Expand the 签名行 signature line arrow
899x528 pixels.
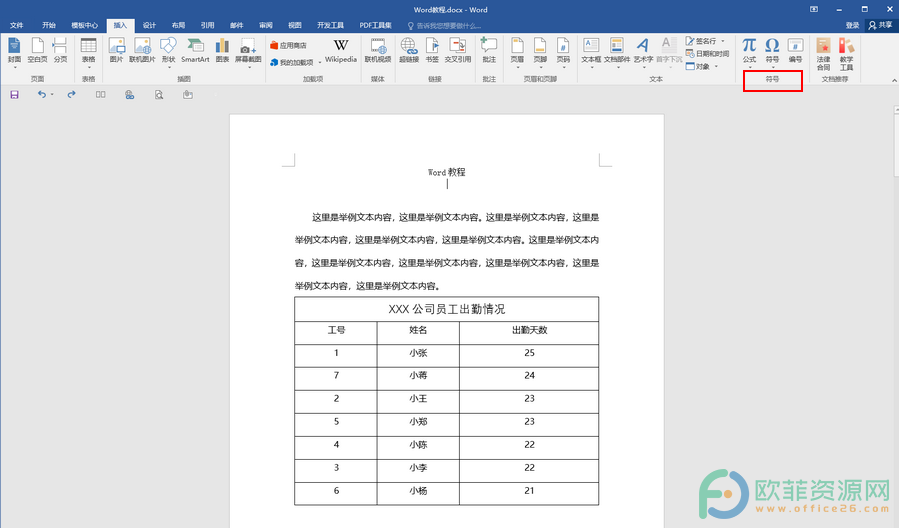click(723, 41)
